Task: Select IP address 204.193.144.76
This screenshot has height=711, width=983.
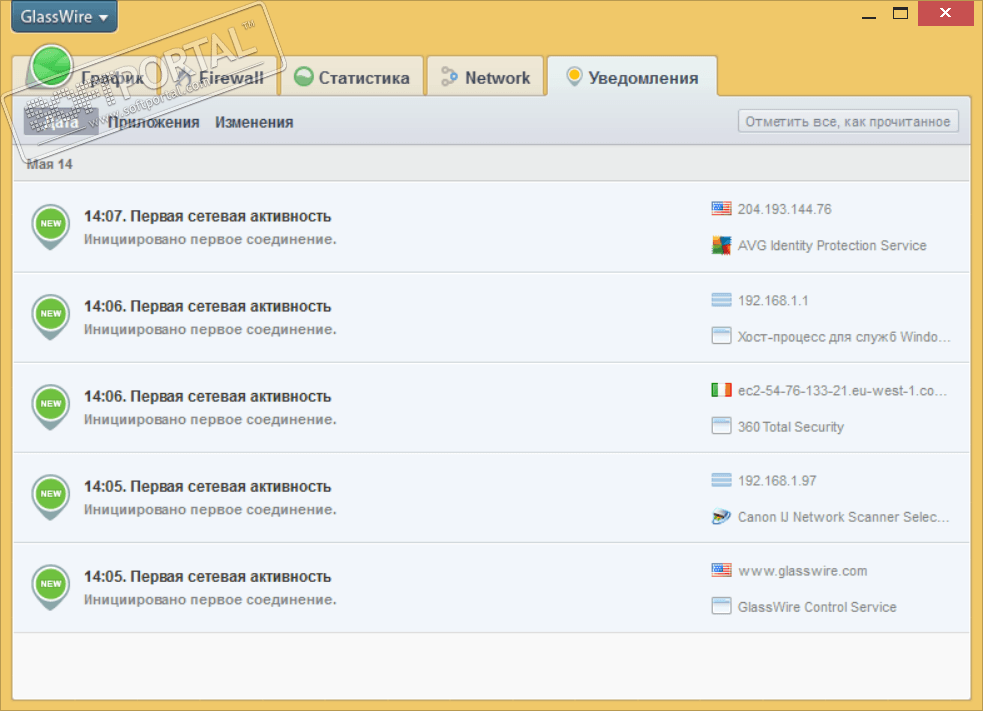Action: (x=784, y=209)
